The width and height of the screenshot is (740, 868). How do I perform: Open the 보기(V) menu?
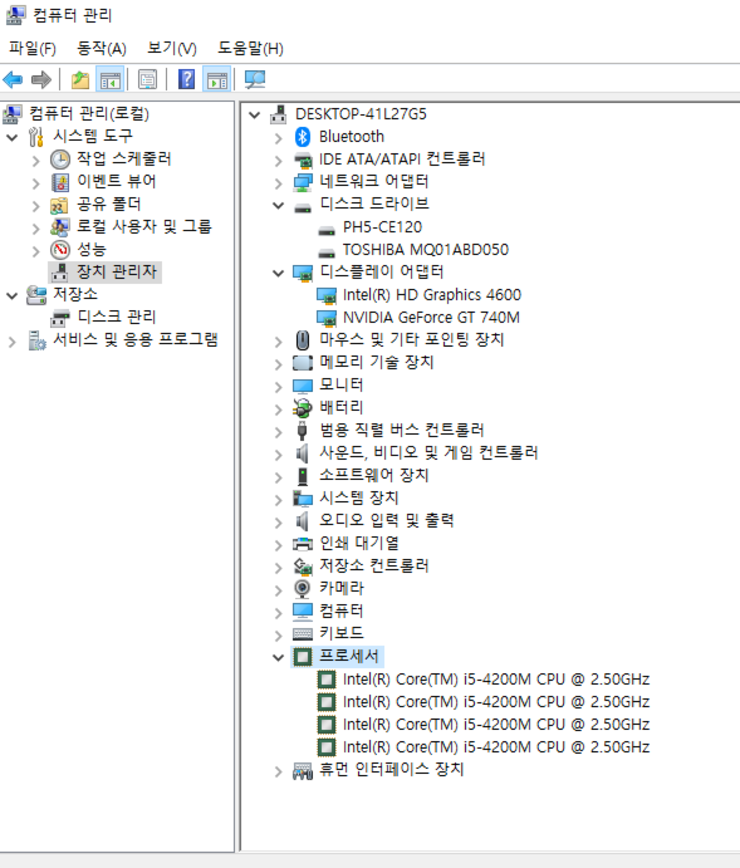(x=172, y=48)
